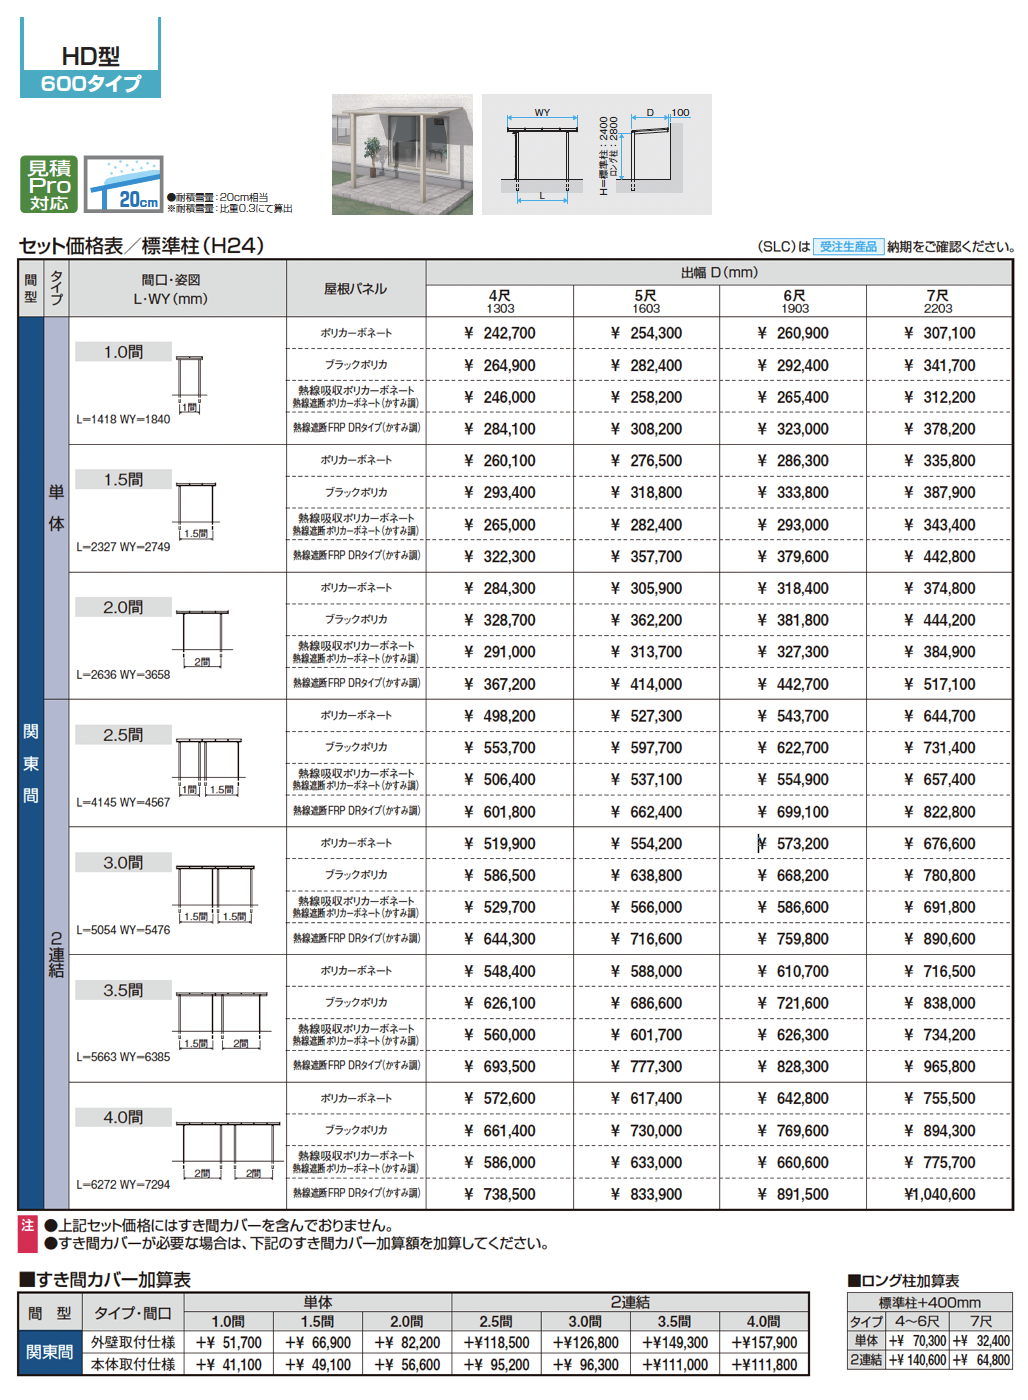Click the 3.0間 two-unit frontage diagram
Viewport: 1028px width, 1400px height.
click(215, 894)
